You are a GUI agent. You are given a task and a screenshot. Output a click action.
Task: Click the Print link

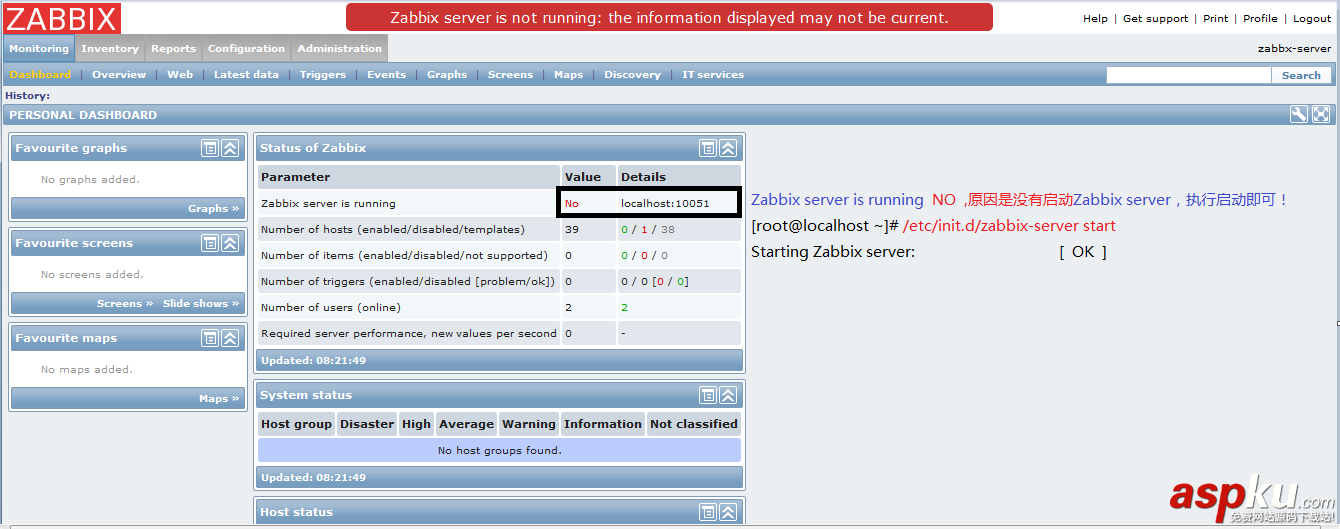point(1216,18)
